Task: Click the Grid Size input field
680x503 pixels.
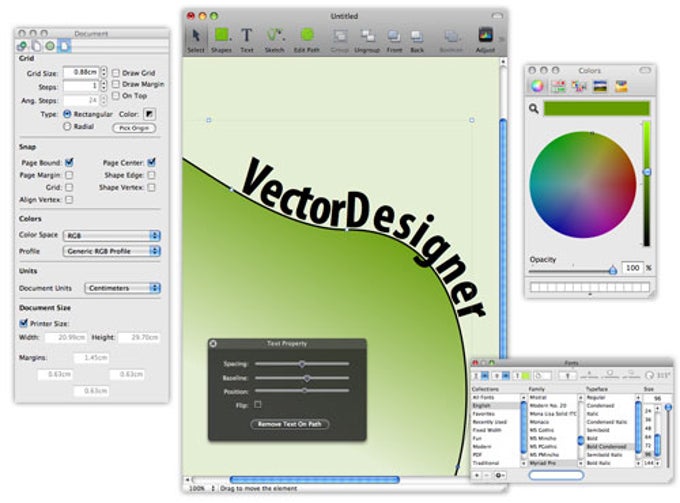Action: 81,72
